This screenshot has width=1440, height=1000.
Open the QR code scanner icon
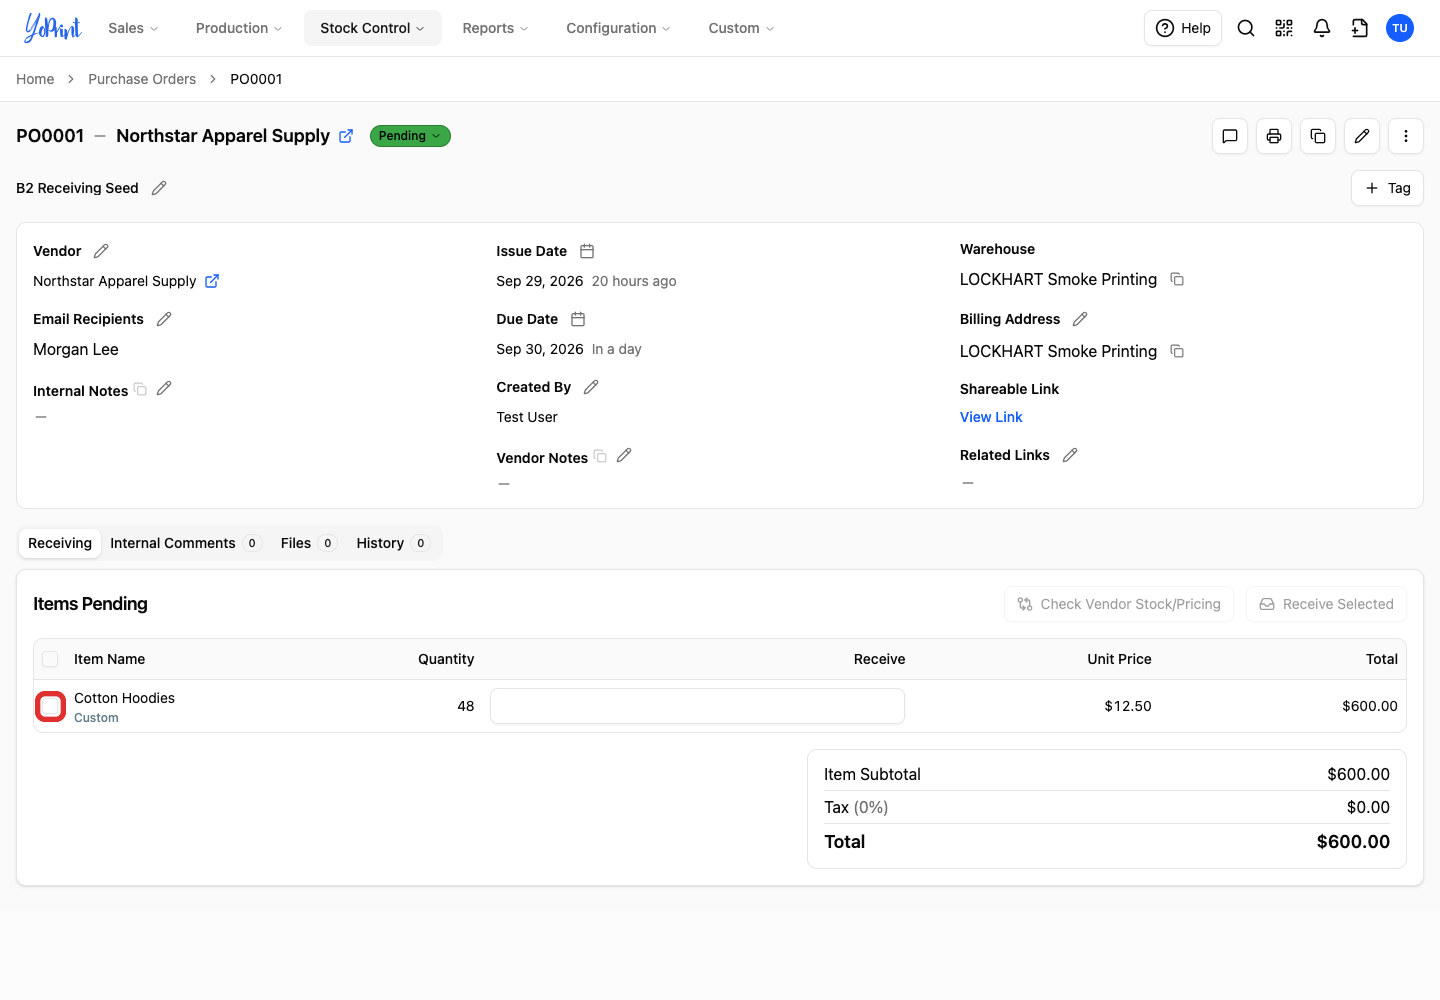pyautogui.click(x=1284, y=28)
